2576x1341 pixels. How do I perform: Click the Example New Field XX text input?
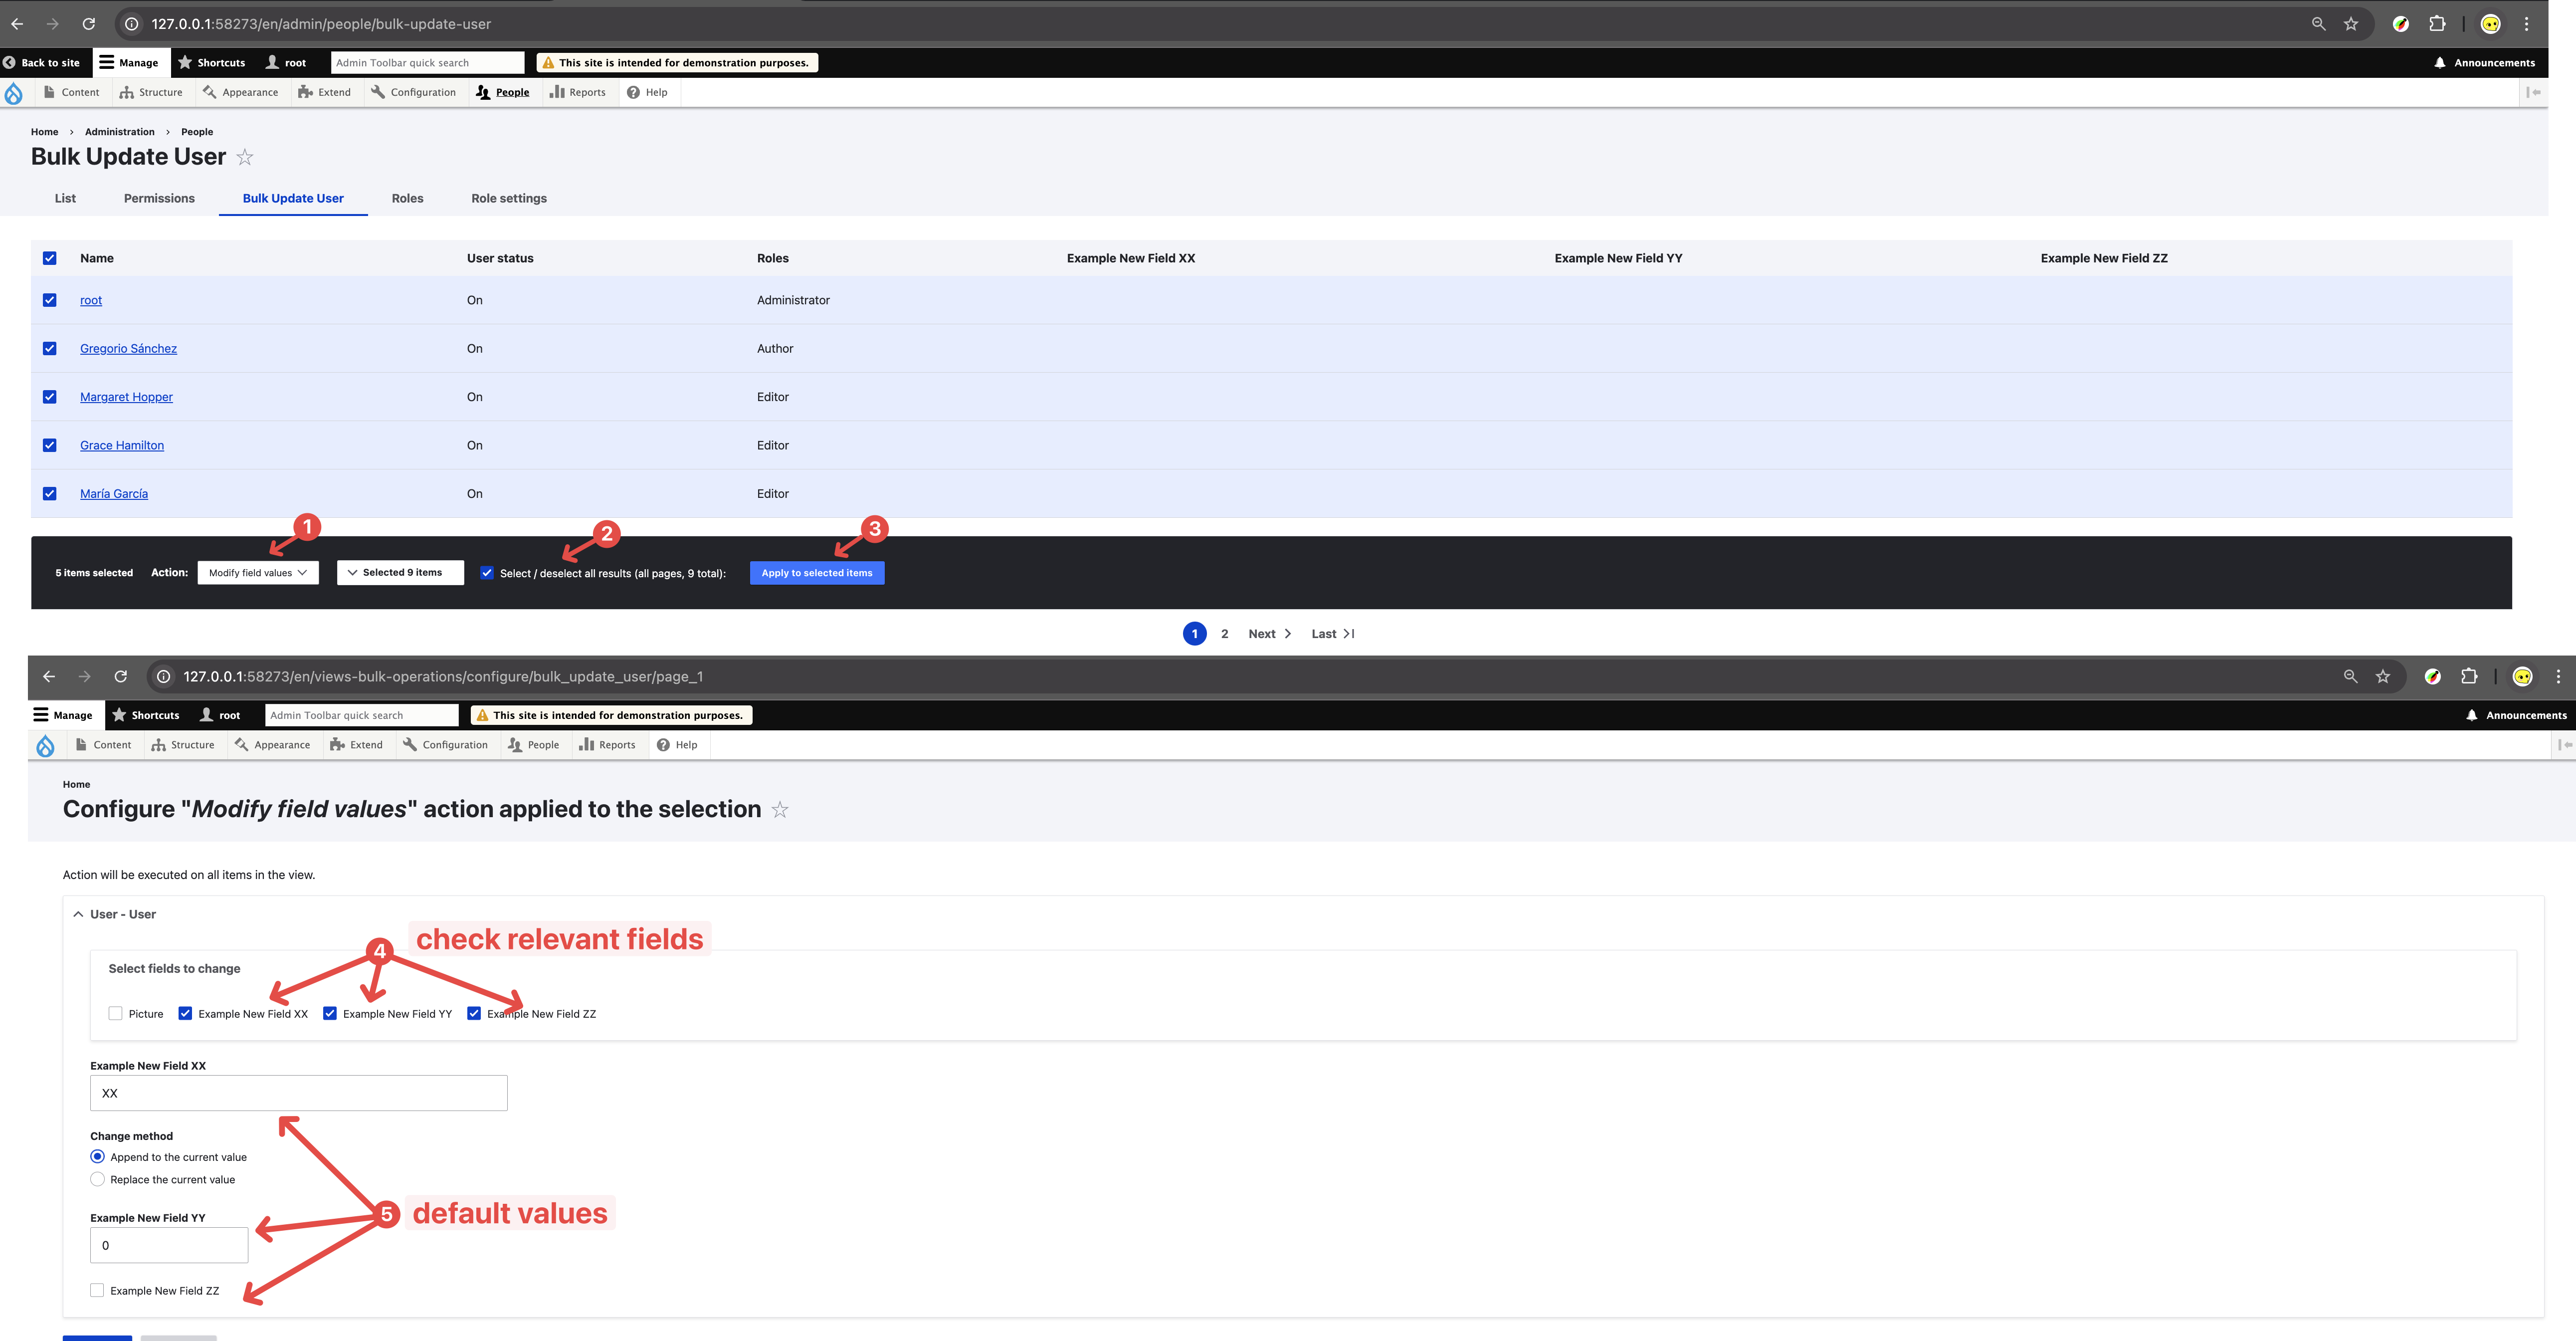298,1093
